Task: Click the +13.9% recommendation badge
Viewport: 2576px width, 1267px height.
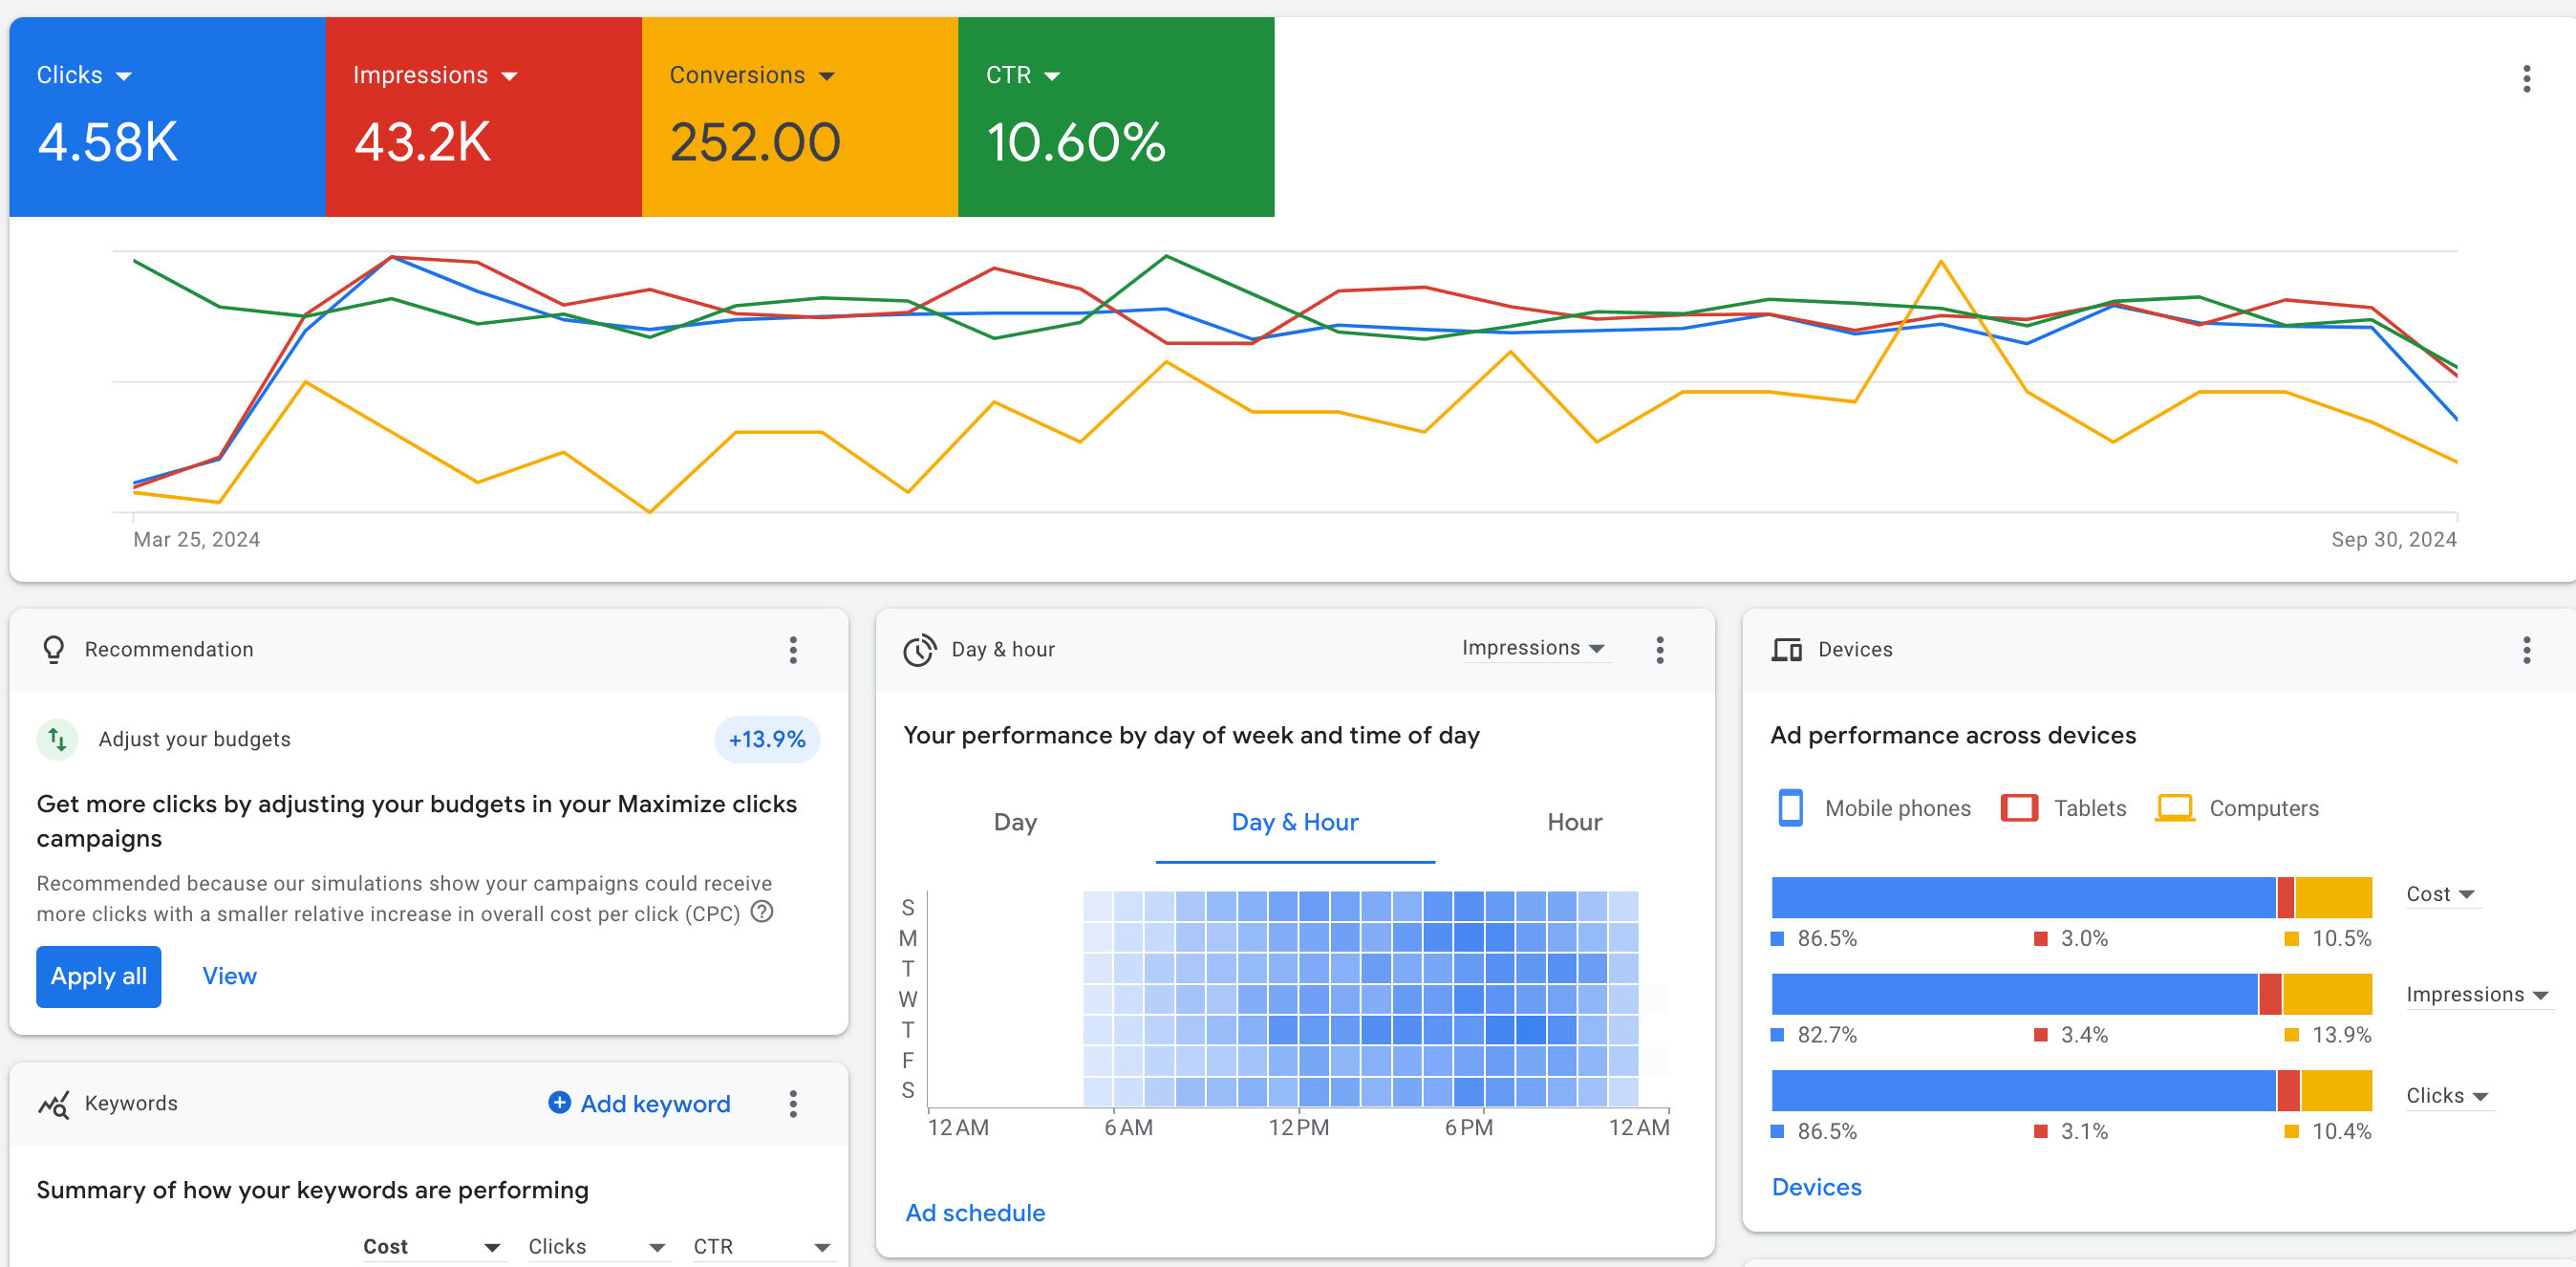Action: pos(767,740)
